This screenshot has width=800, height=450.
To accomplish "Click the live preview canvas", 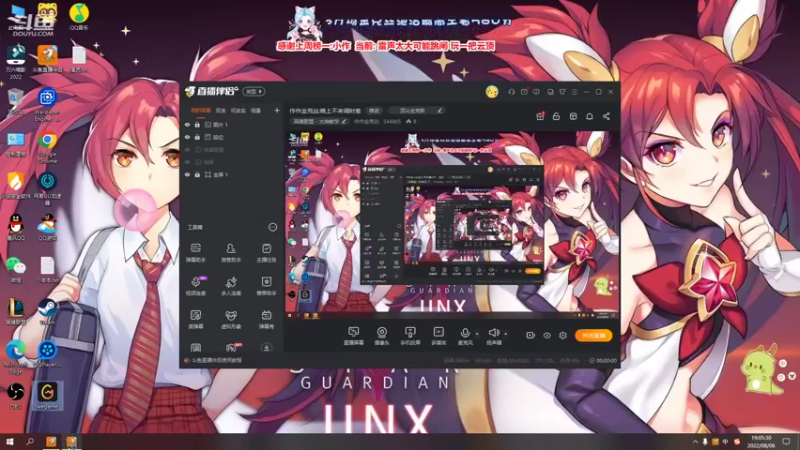I will (452, 225).
